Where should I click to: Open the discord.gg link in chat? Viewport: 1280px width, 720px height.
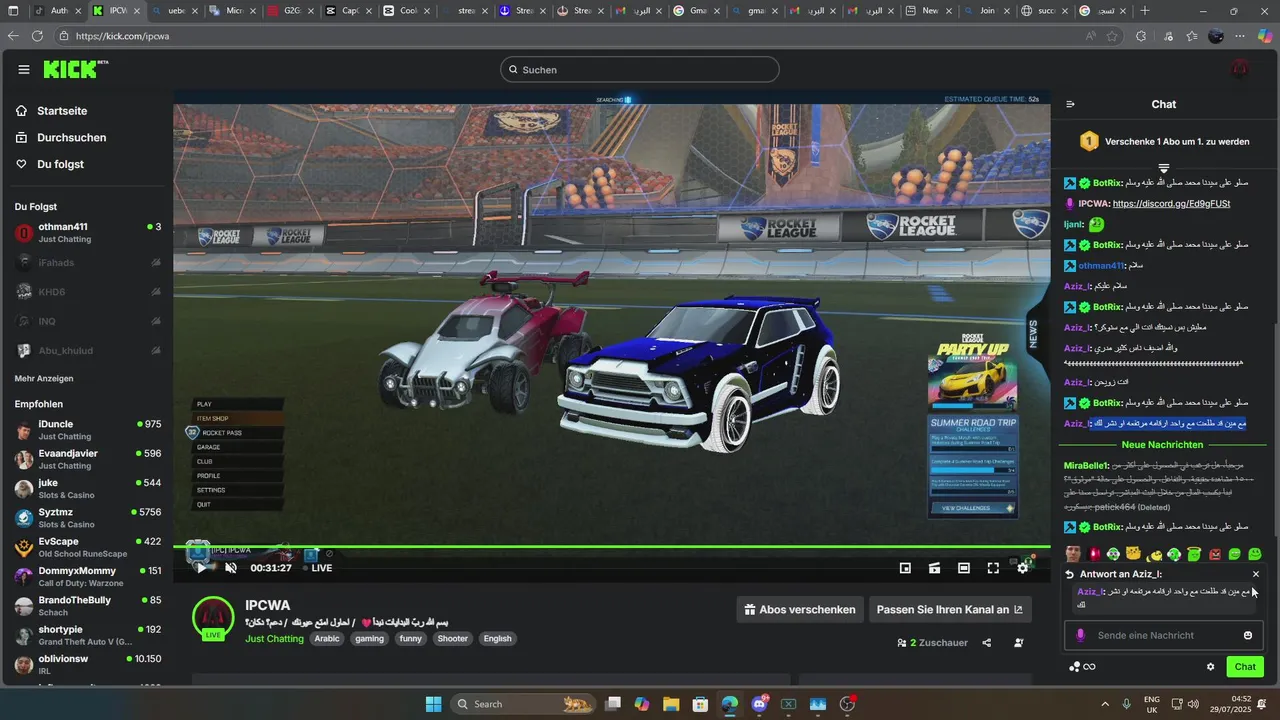[1171, 203]
